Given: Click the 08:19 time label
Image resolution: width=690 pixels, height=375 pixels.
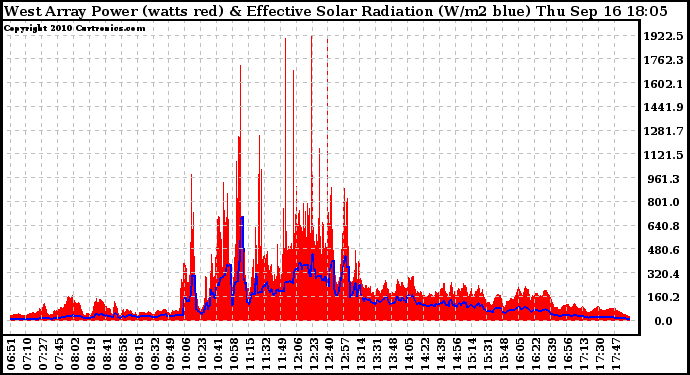Looking at the screenshot, I should click(x=91, y=354).
